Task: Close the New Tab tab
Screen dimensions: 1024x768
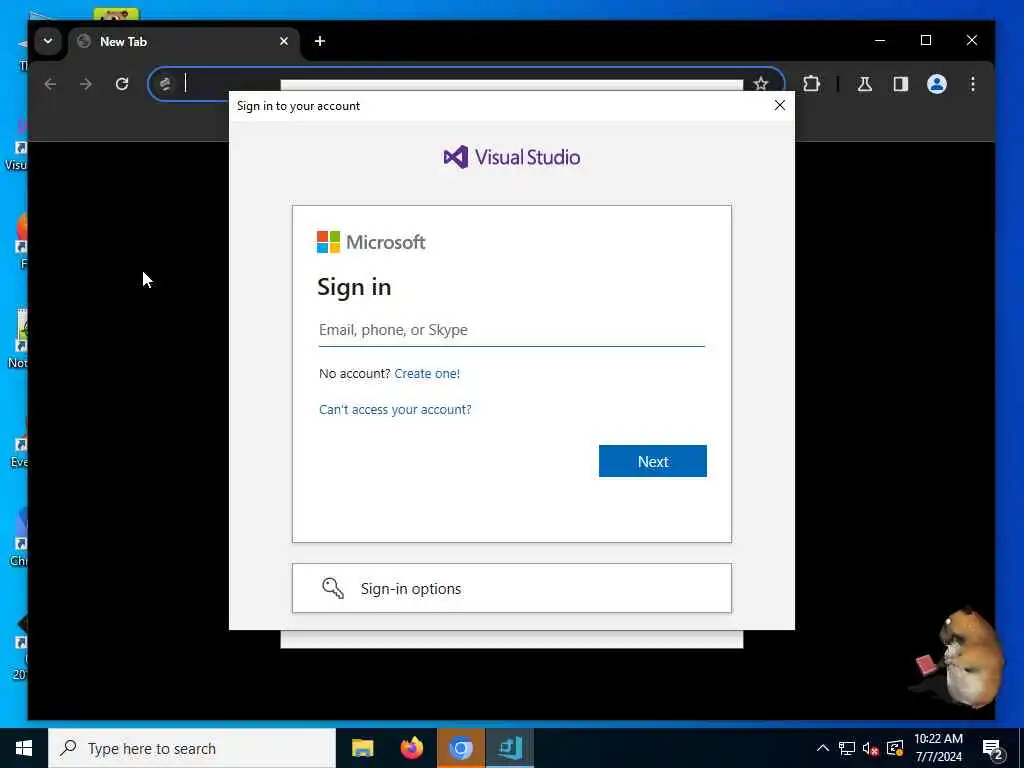Action: pos(284,41)
